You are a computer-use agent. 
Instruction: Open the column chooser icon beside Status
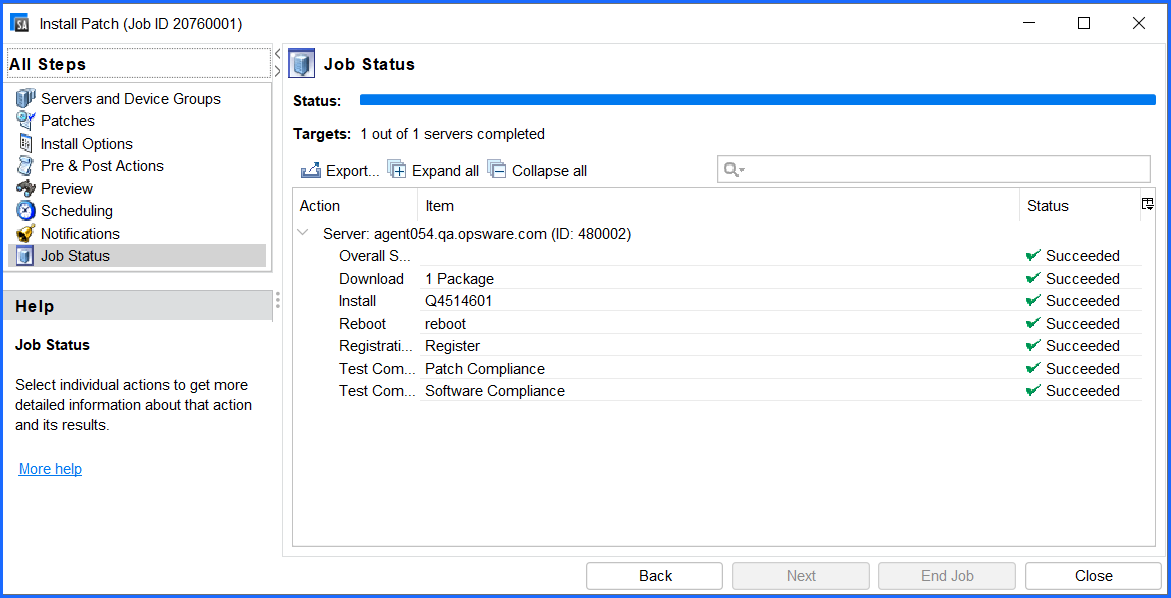click(x=1148, y=204)
